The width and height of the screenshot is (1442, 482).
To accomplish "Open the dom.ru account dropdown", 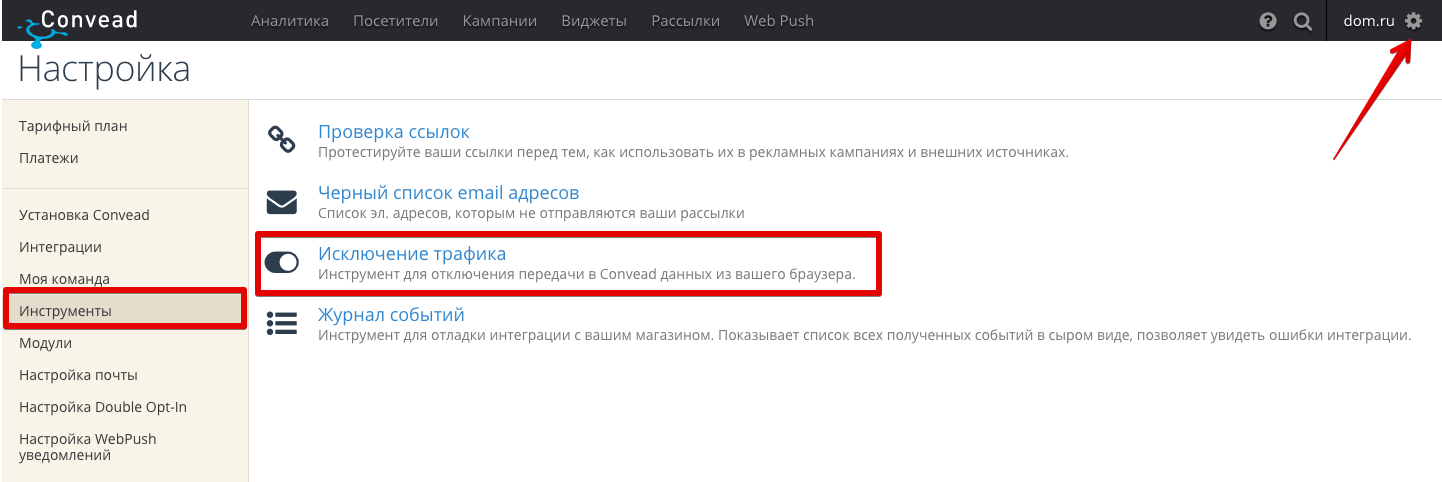I will pyautogui.click(x=1368, y=21).
